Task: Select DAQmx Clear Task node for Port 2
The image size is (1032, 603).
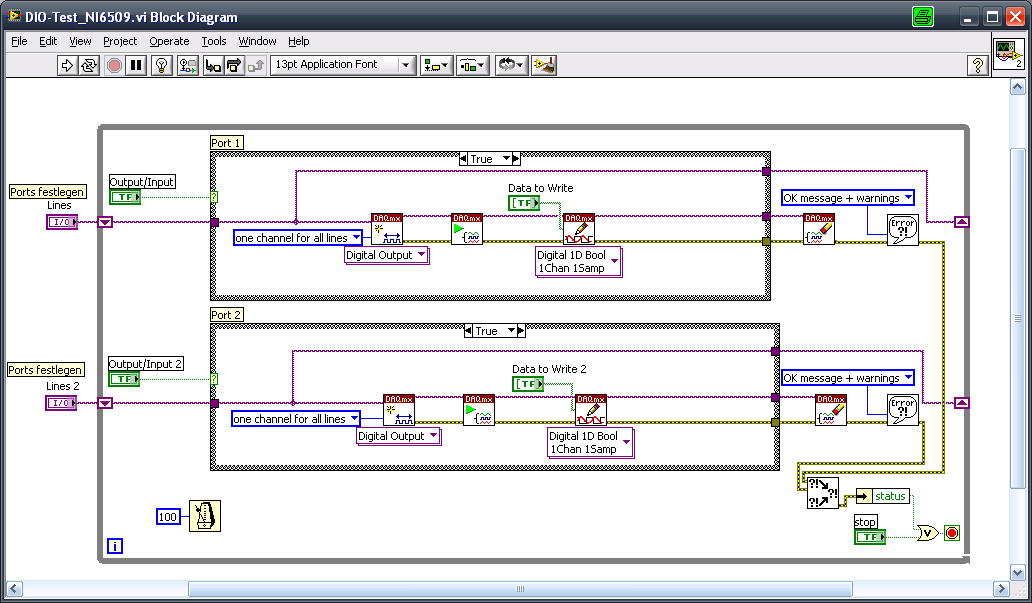Action: pyautogui.click(x=831, y=409)
